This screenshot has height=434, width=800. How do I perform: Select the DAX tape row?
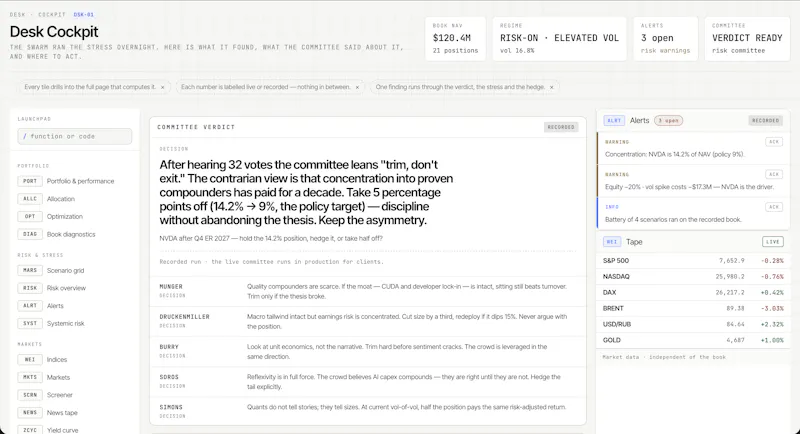[x=693, y=292]
